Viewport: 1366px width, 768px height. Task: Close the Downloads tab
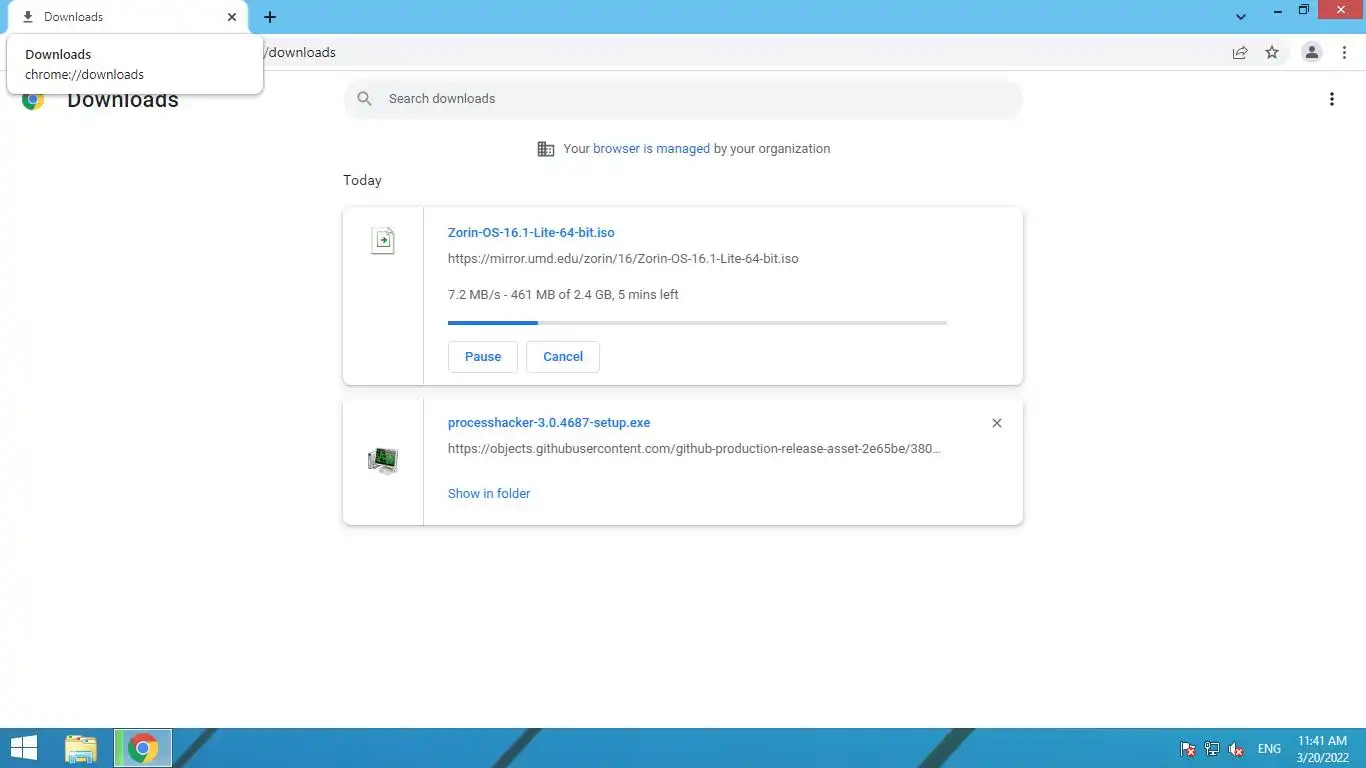[x=232, y=17]
